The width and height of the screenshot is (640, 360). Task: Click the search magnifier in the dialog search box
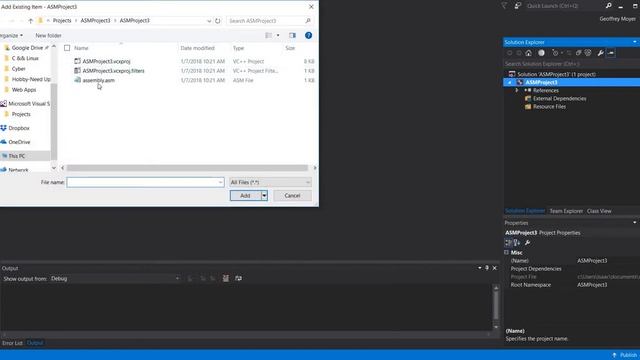click(x=308, y=21)
